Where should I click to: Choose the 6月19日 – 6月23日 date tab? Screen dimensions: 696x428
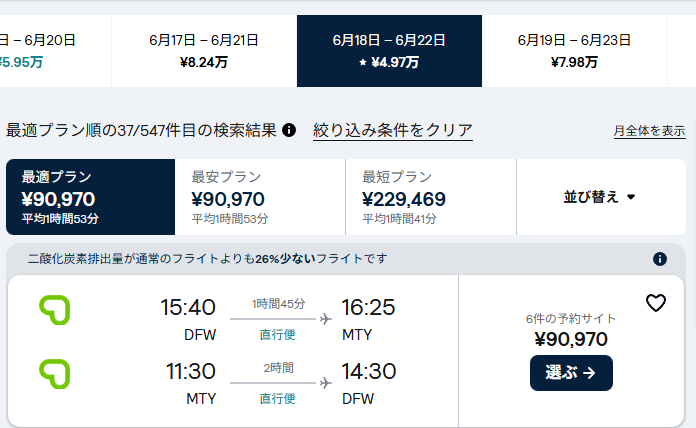coord(574,51)
